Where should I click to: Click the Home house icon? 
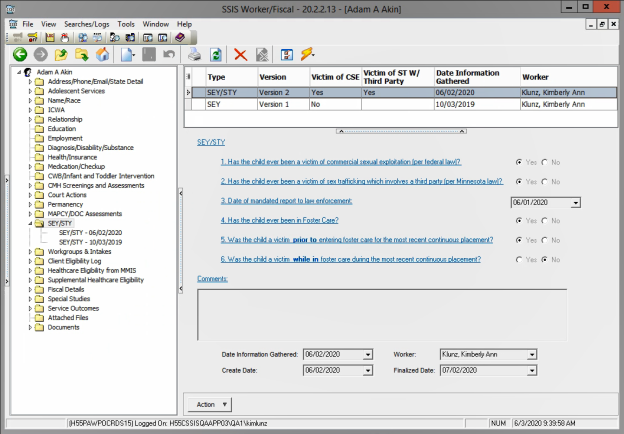102,54
